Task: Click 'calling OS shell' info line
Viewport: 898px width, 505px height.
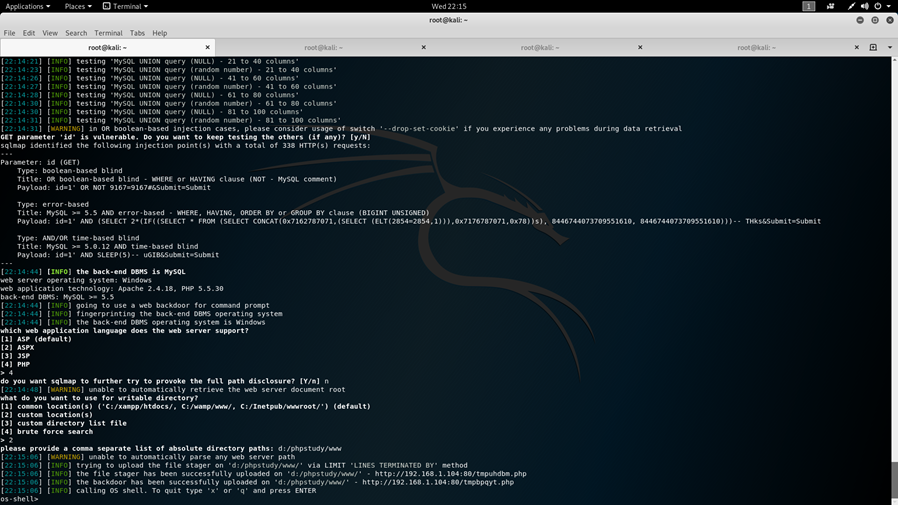Action: [x=158, y=491]
